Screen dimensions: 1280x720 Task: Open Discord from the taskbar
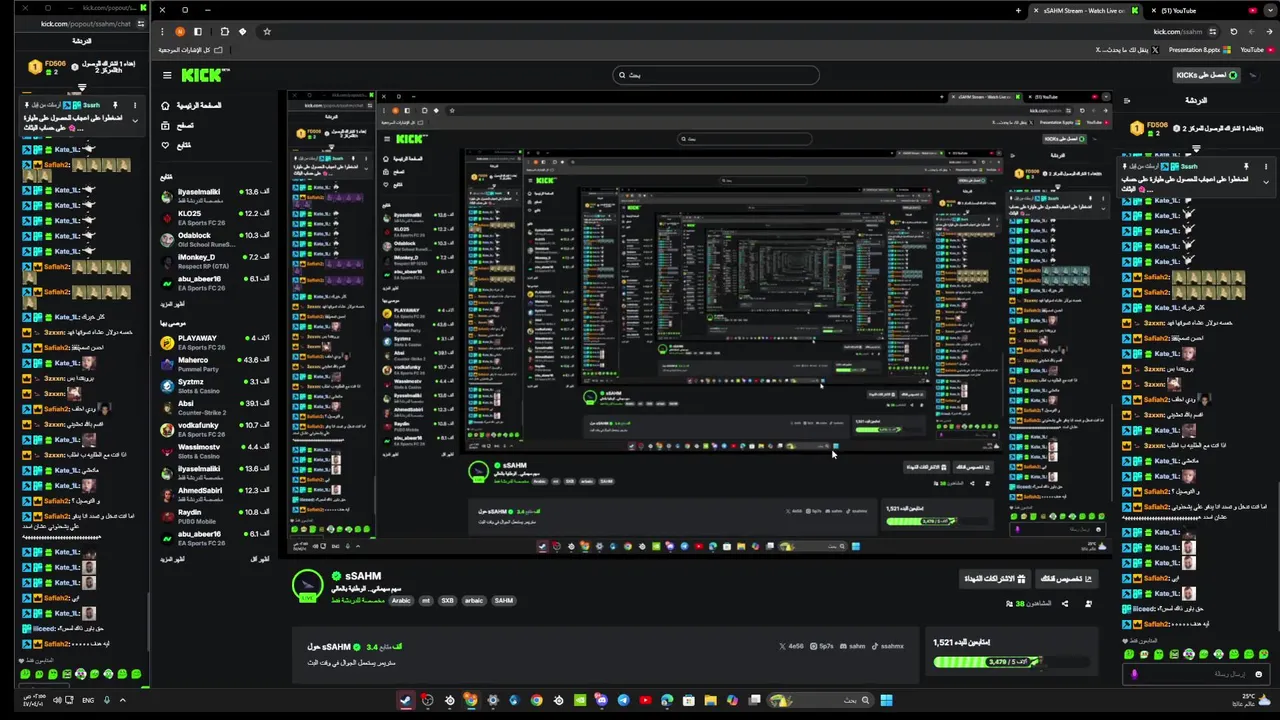tap(603, 700)
